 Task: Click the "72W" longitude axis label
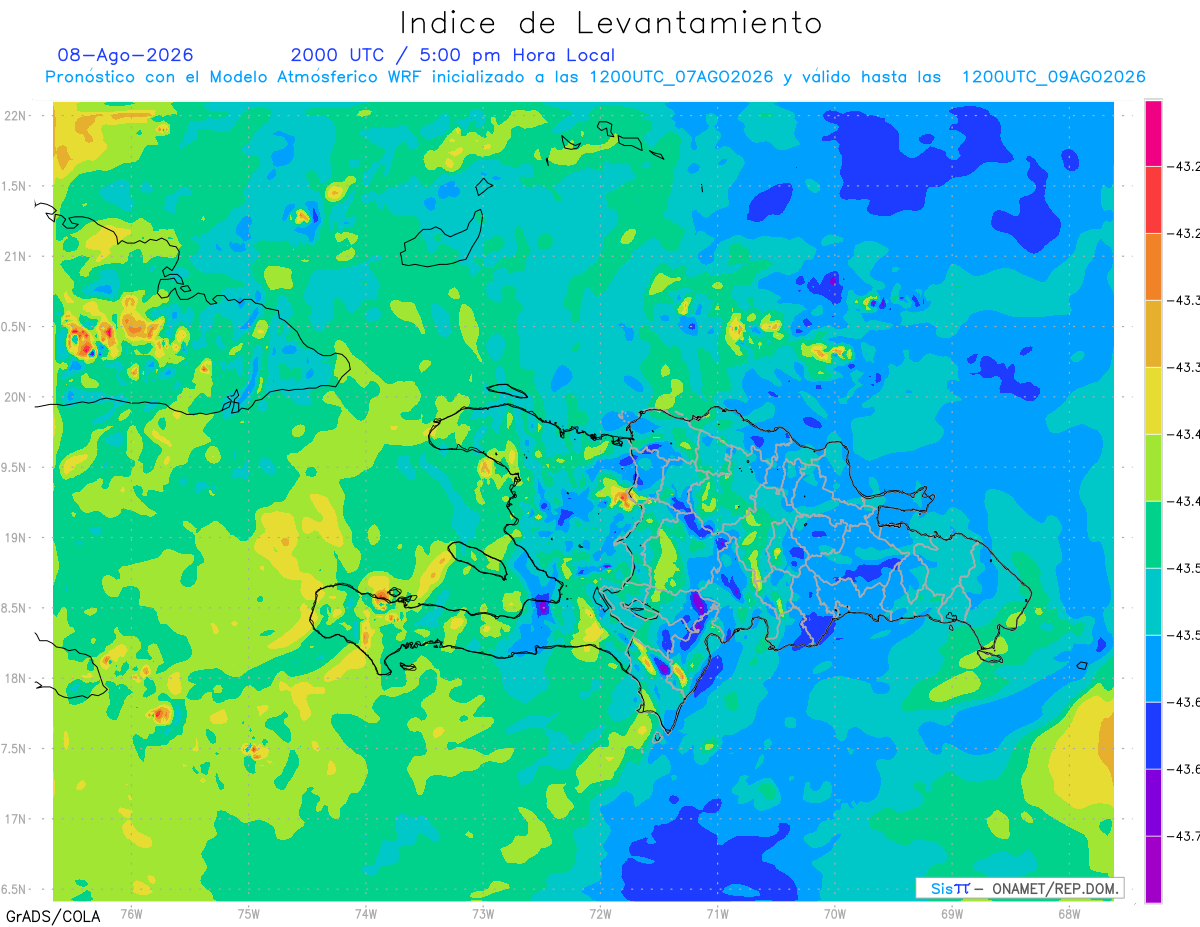coord(600,912)
